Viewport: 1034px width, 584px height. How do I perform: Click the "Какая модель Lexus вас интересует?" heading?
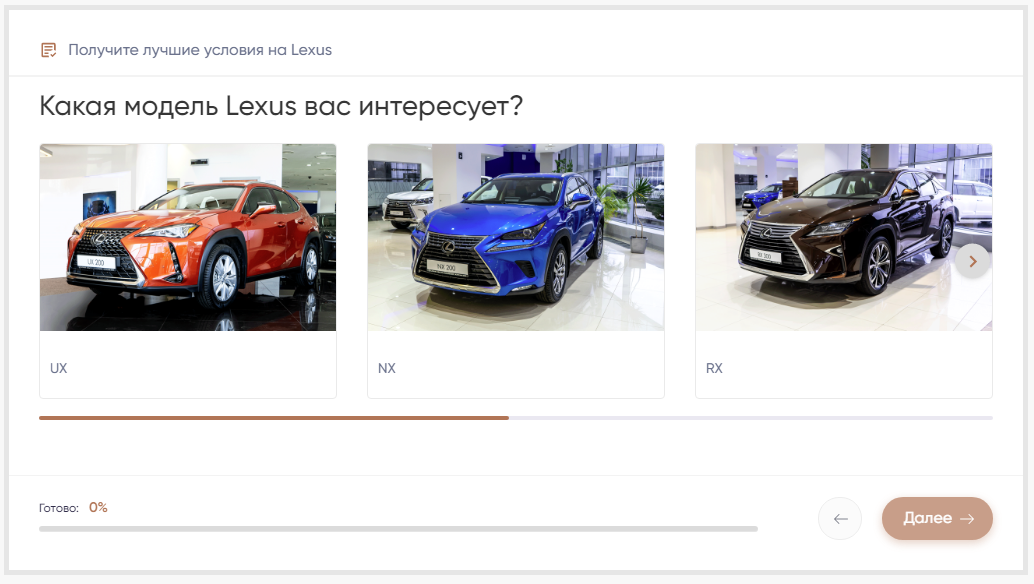(x=282, y=106)
